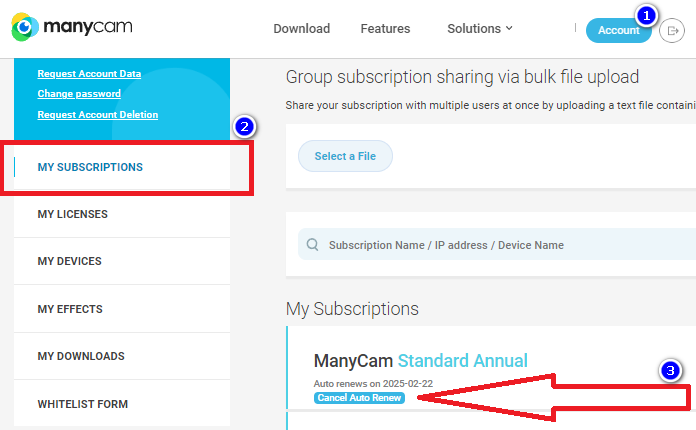Image resolution: width=696 pixels, height=430 pixels.
Task: Click the Select a File button
Action: click(345, 156)
